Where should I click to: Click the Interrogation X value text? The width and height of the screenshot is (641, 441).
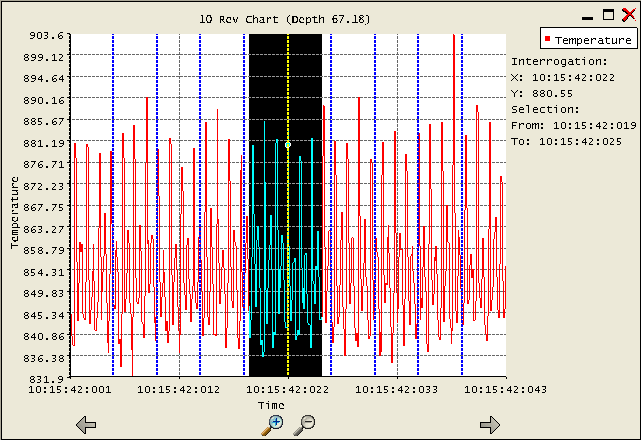(573, 77)
